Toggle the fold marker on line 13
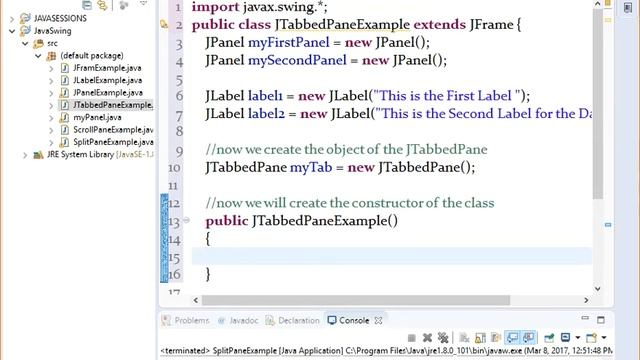 186,220
